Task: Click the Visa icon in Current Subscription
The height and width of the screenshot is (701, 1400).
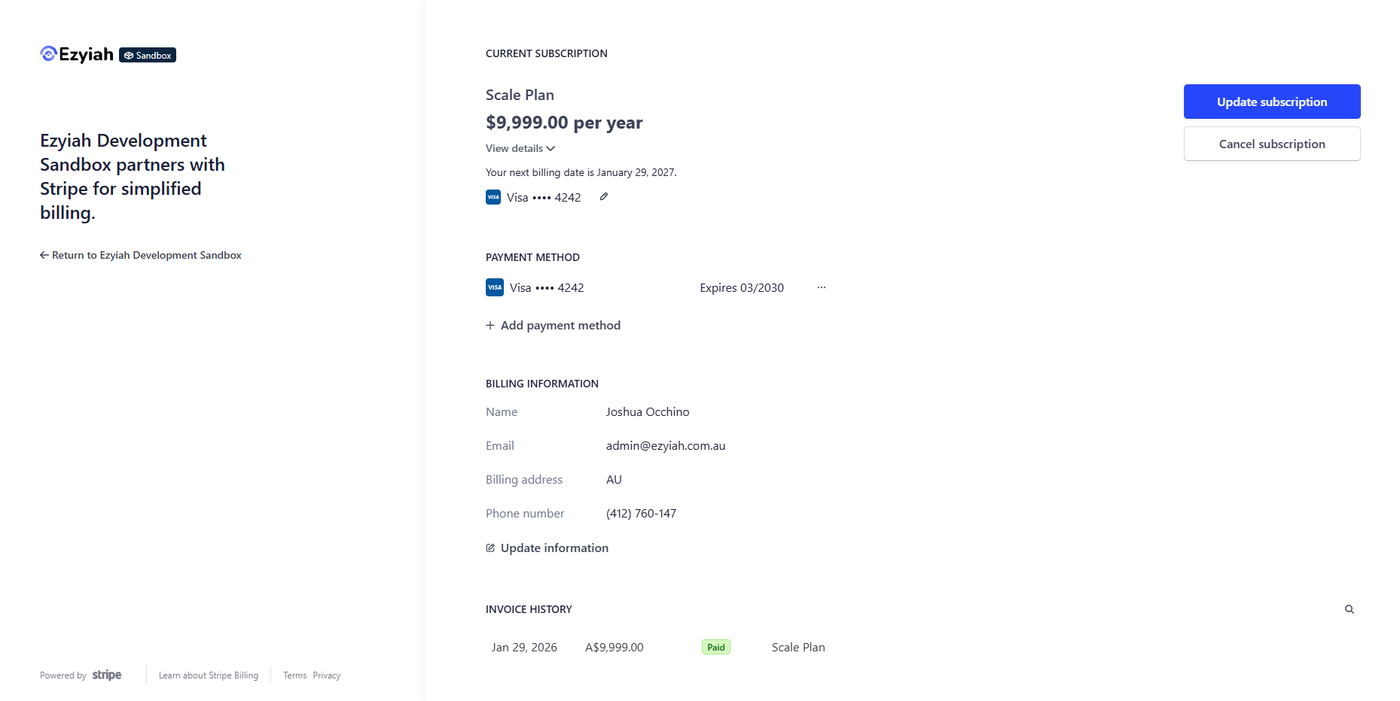Action: coord(493,198)
